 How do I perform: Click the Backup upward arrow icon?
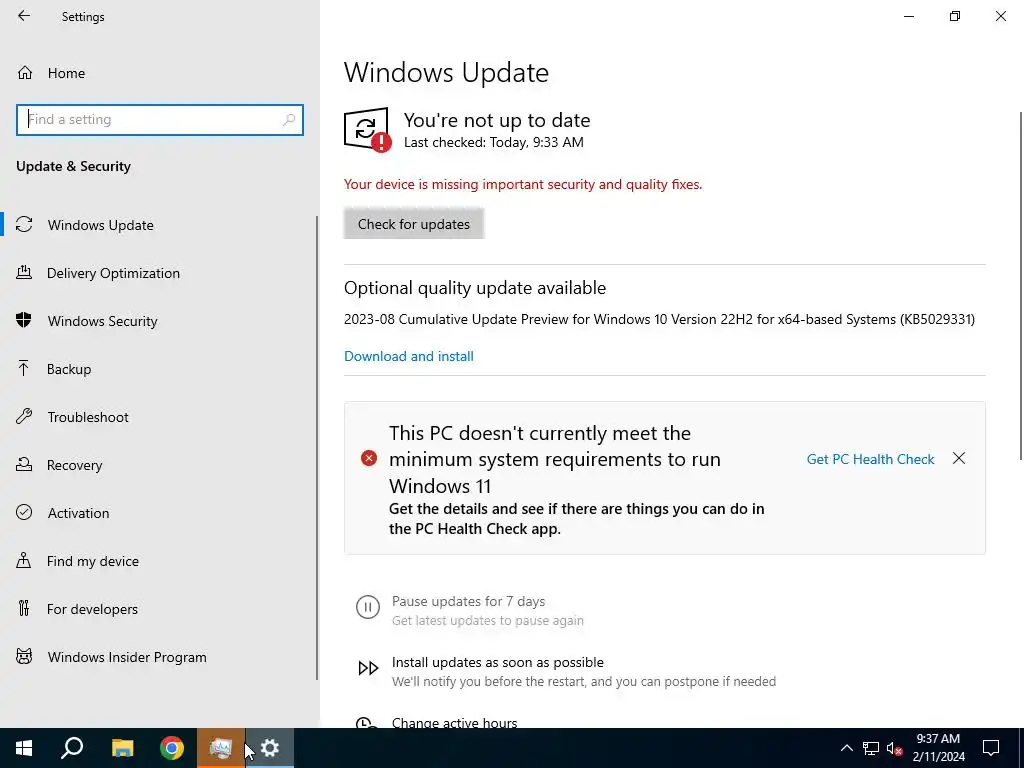tap(24, 368)
